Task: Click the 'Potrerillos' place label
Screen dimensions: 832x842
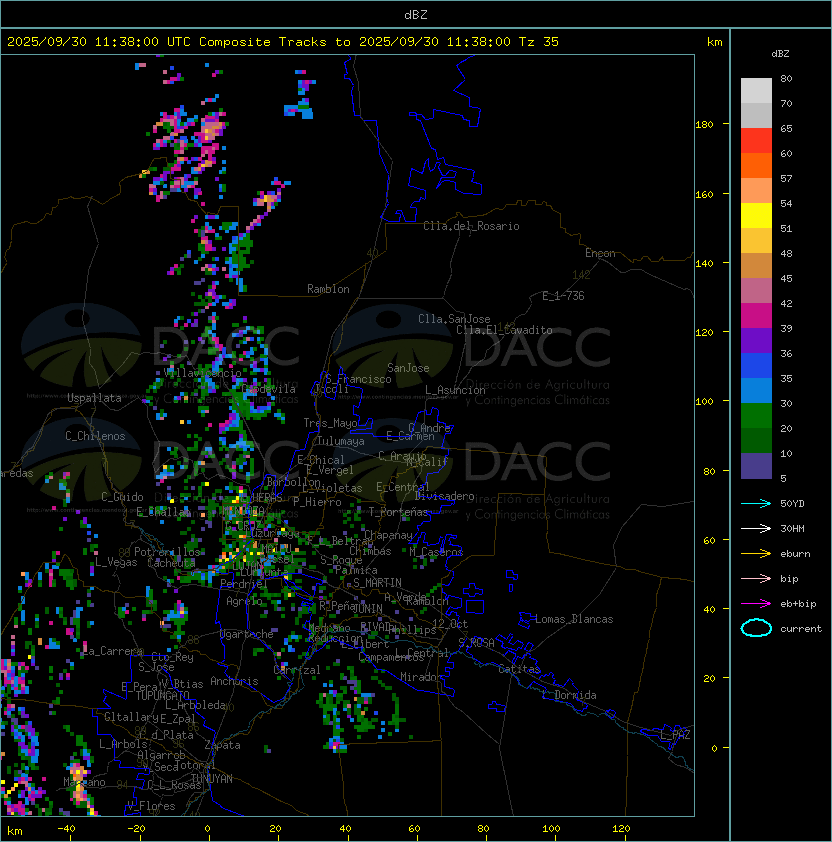Action: (167, 552)
